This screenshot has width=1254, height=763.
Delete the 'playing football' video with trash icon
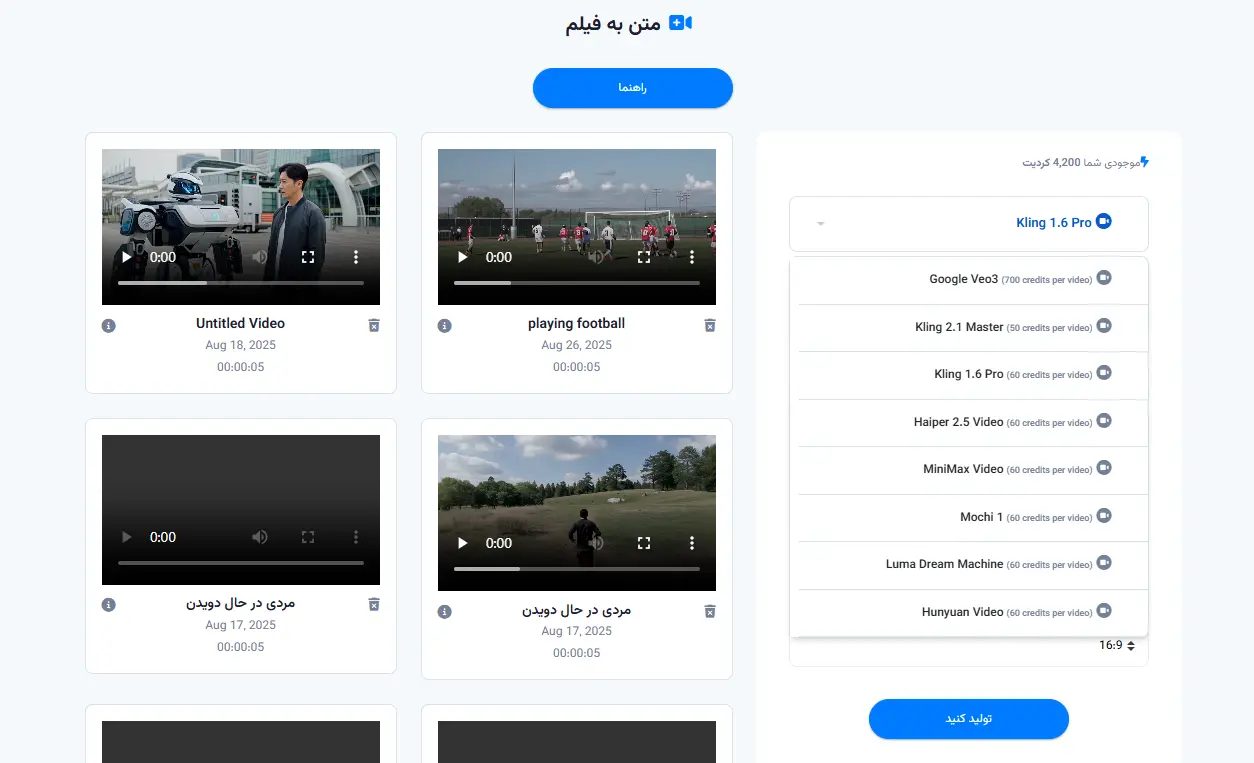point(710,325)
